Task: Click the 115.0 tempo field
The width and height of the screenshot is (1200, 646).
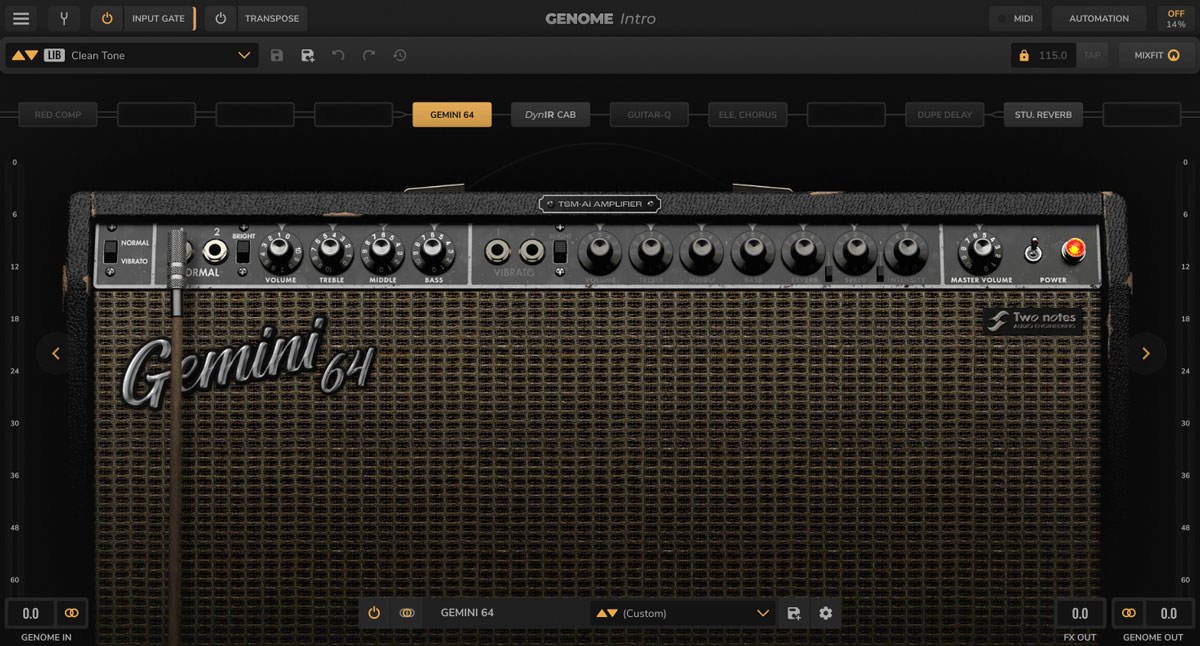Action: point(1053,55)
